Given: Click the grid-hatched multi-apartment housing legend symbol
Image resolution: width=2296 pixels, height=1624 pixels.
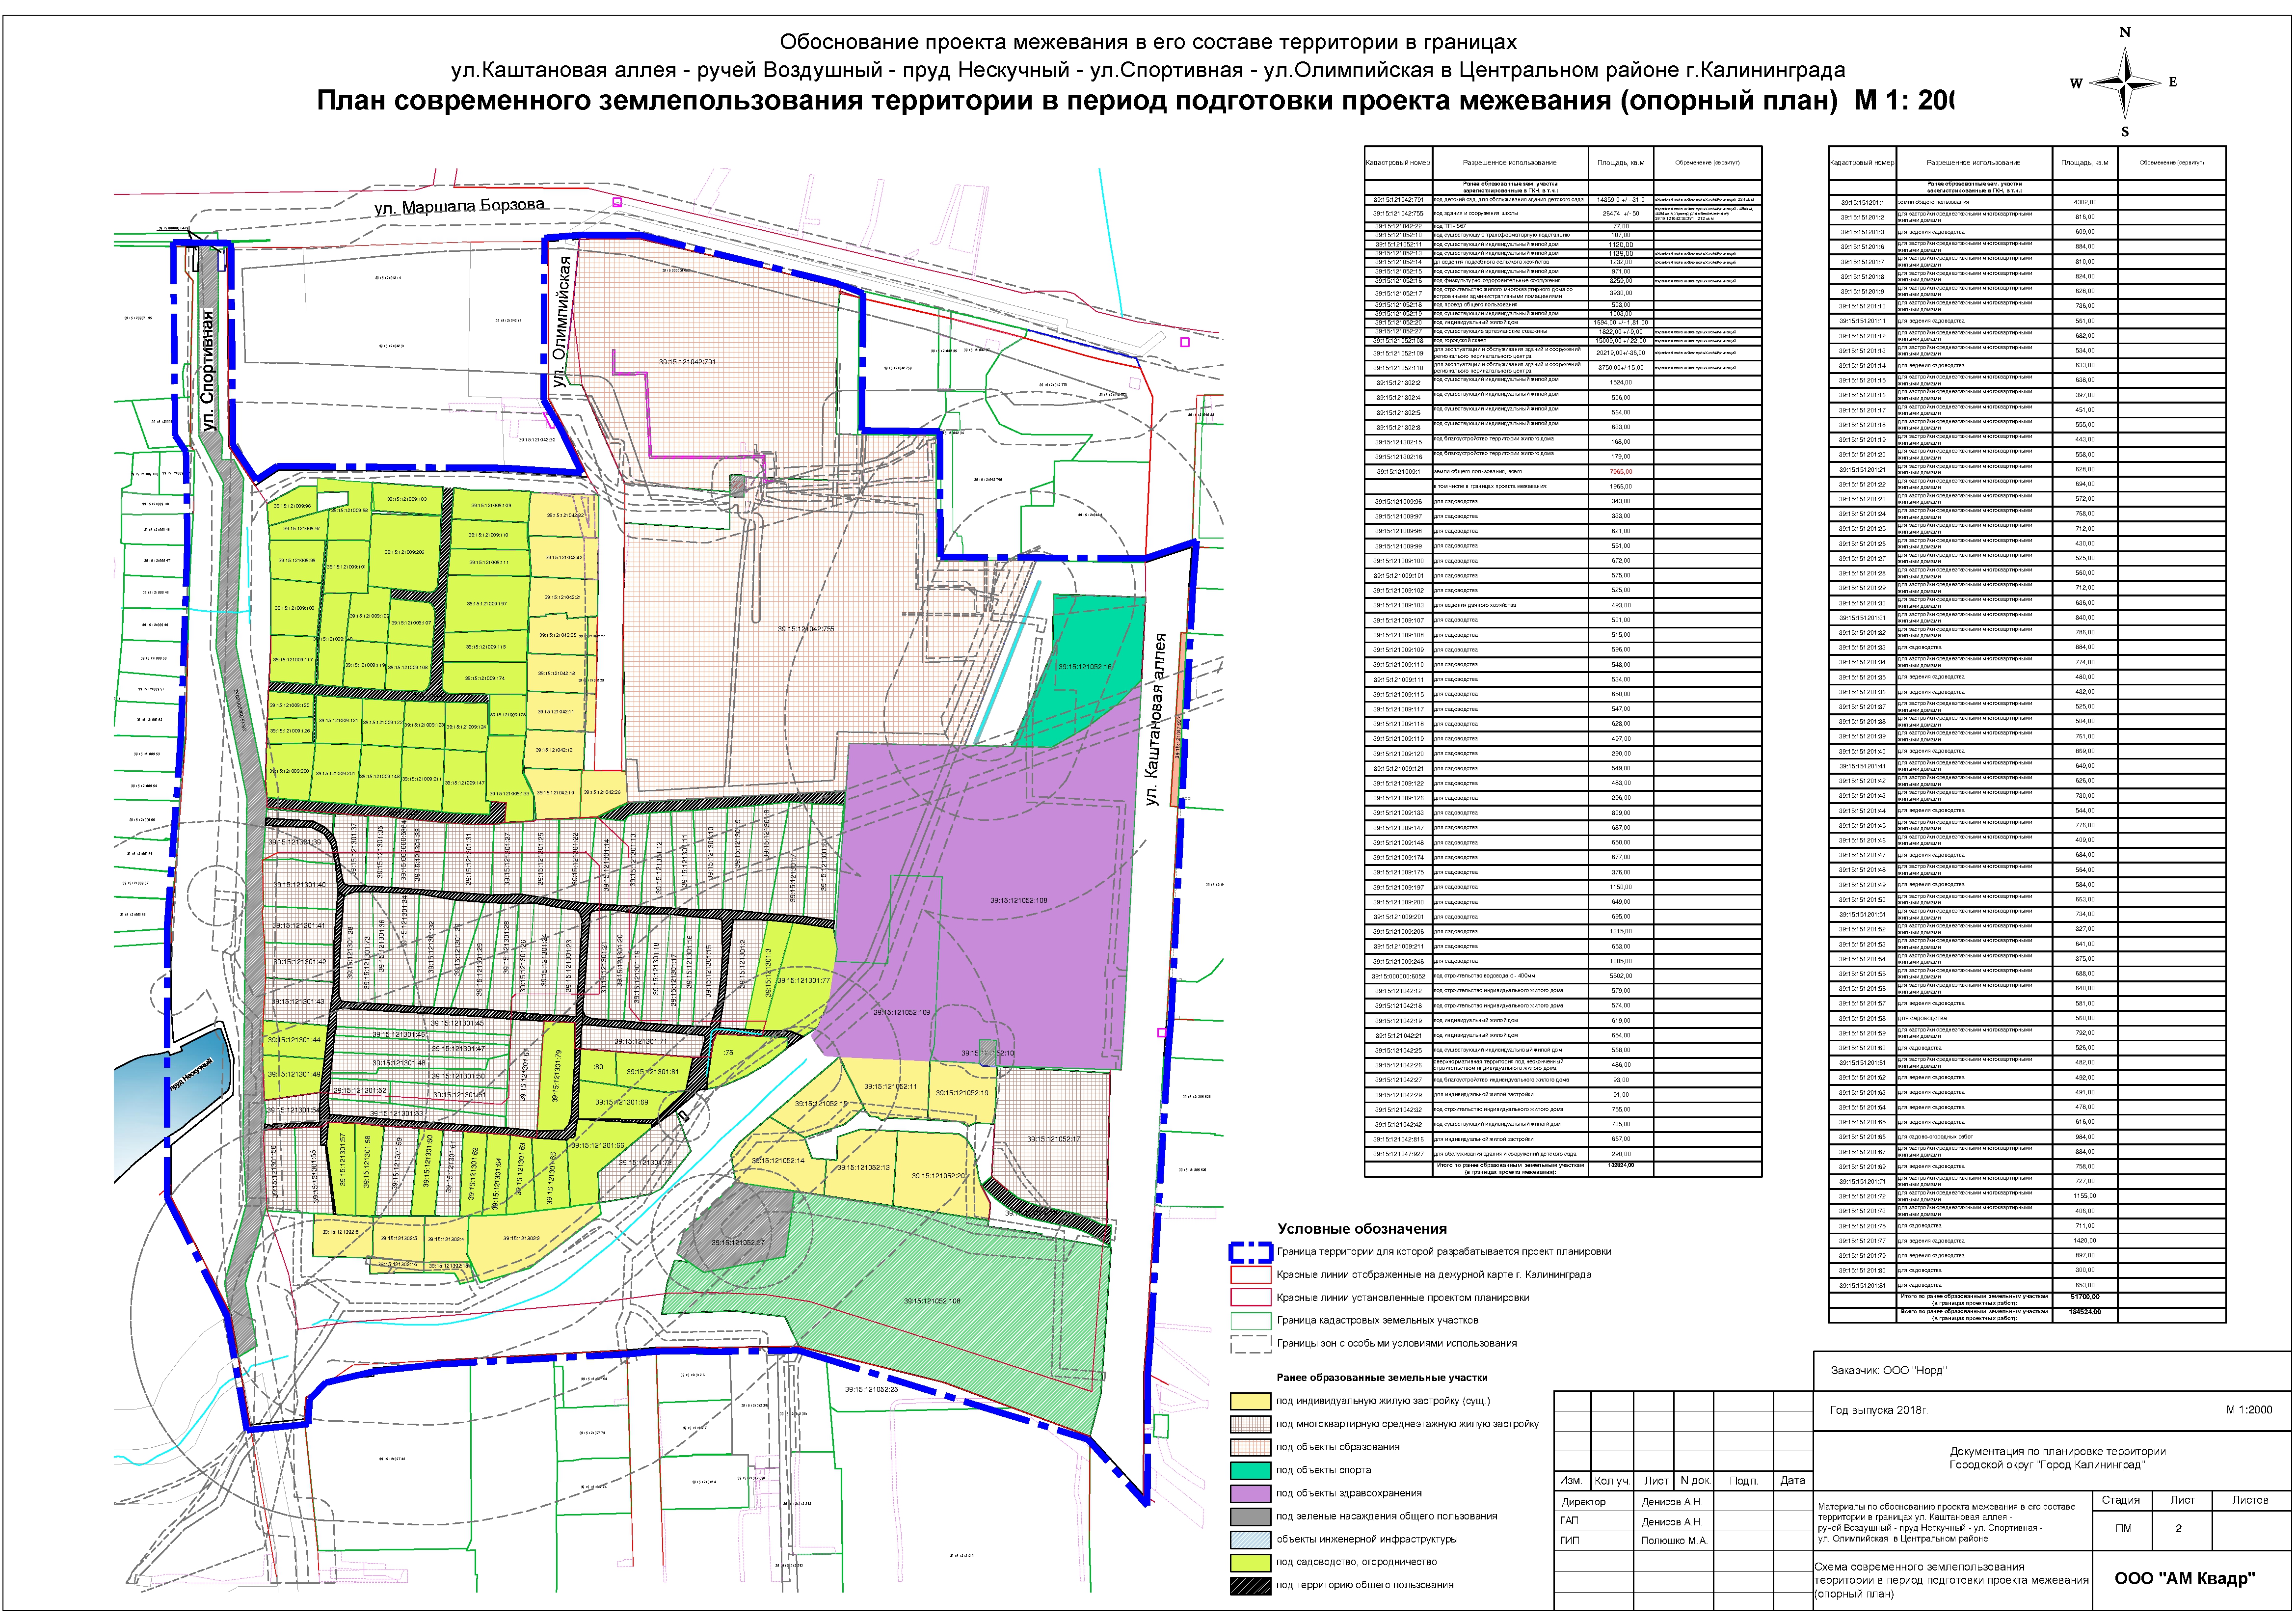Looking at the screenshot, I should point(1250,1424).
